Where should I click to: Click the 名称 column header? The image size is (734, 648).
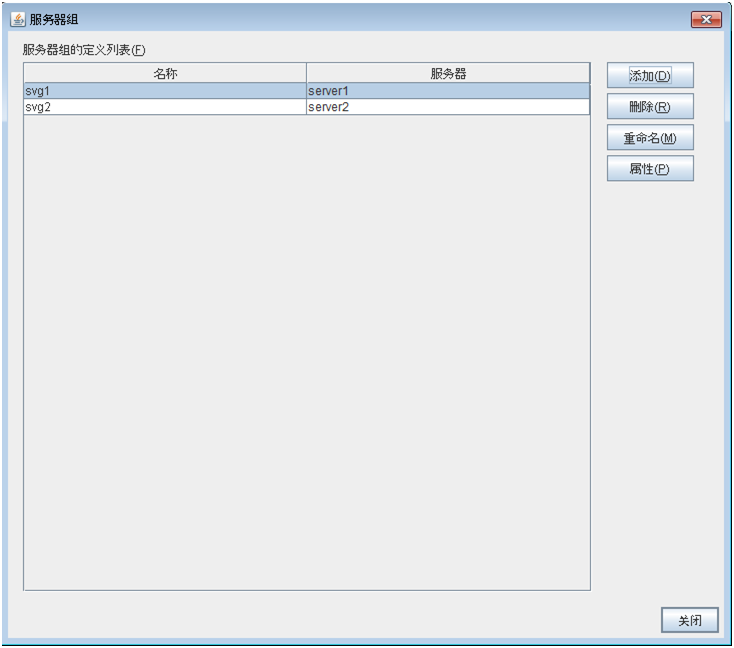coord(165,74)
